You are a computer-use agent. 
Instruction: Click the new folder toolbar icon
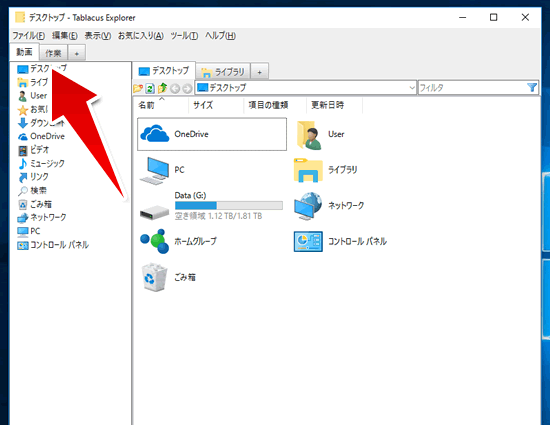pyautogui.click(x=138, y=88)
